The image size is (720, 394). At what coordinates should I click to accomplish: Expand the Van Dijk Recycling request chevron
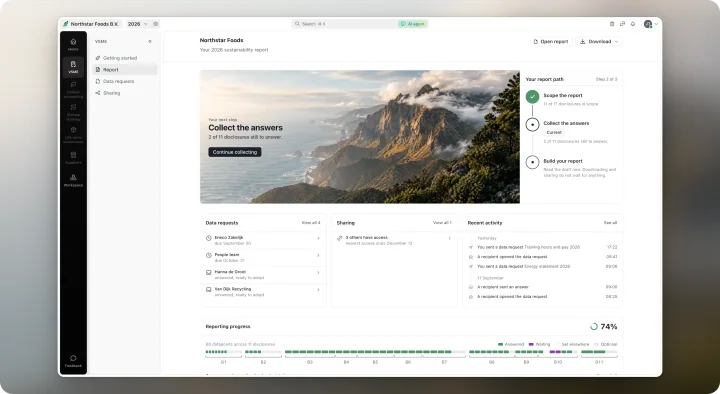tap(318, 289)
